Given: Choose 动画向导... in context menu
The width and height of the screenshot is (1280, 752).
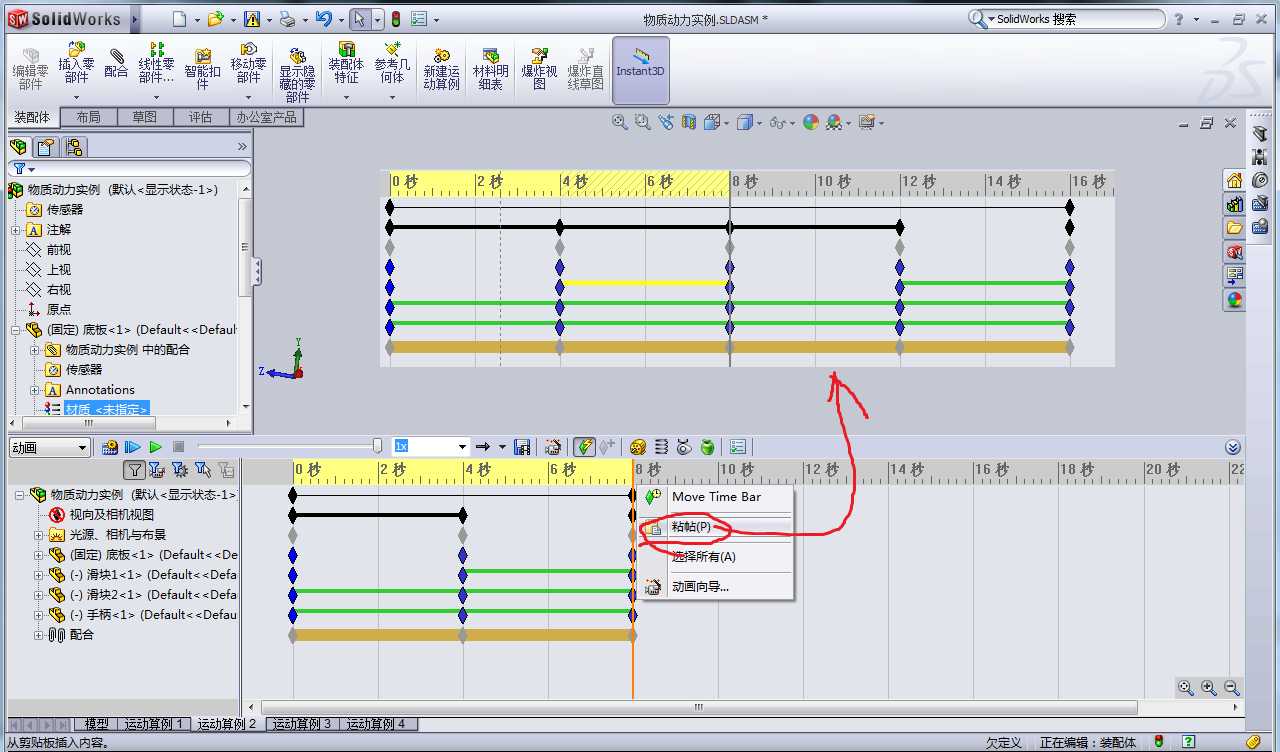Looking at the screenshot, I should [x=716, y=587].
